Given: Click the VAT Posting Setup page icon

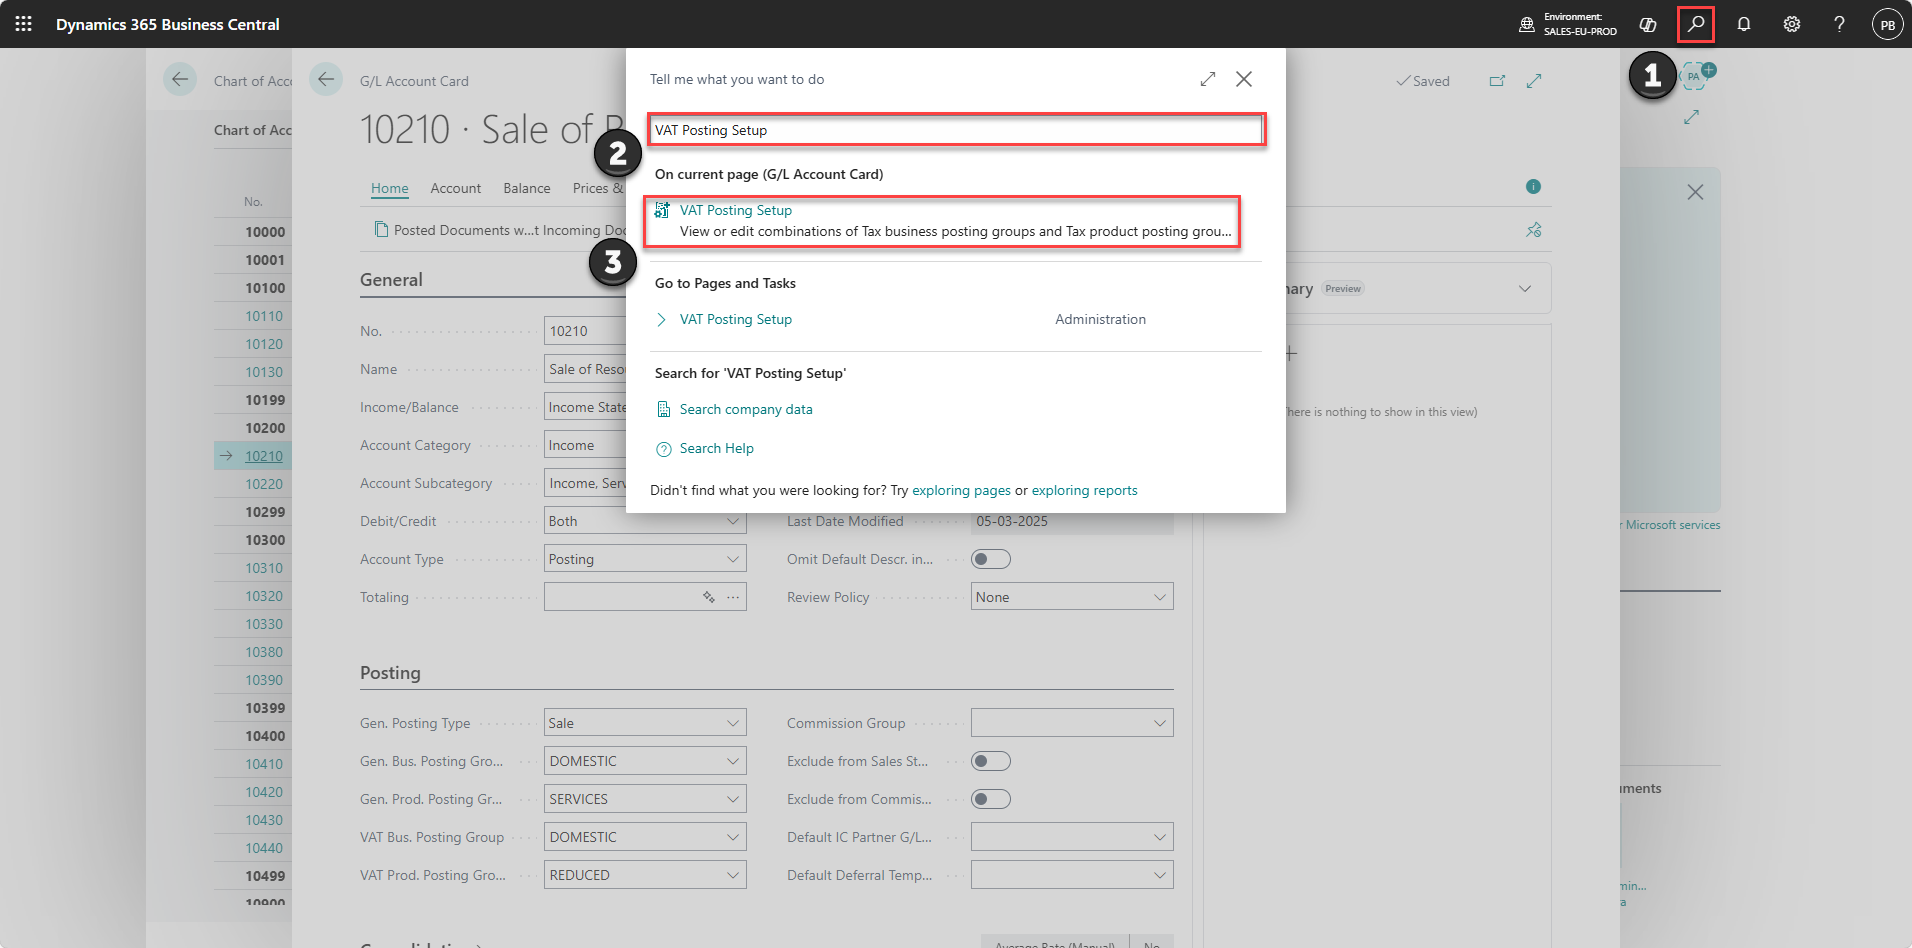Looking at the screenshot, I should tap(662, 210).
